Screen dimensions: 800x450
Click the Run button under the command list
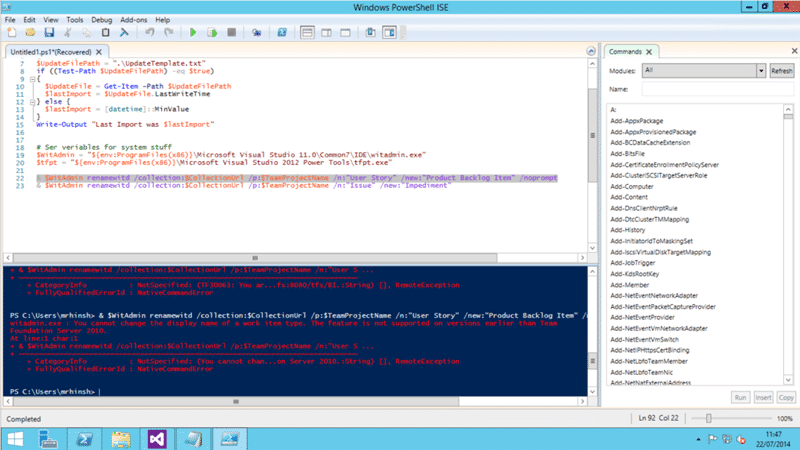740,397
